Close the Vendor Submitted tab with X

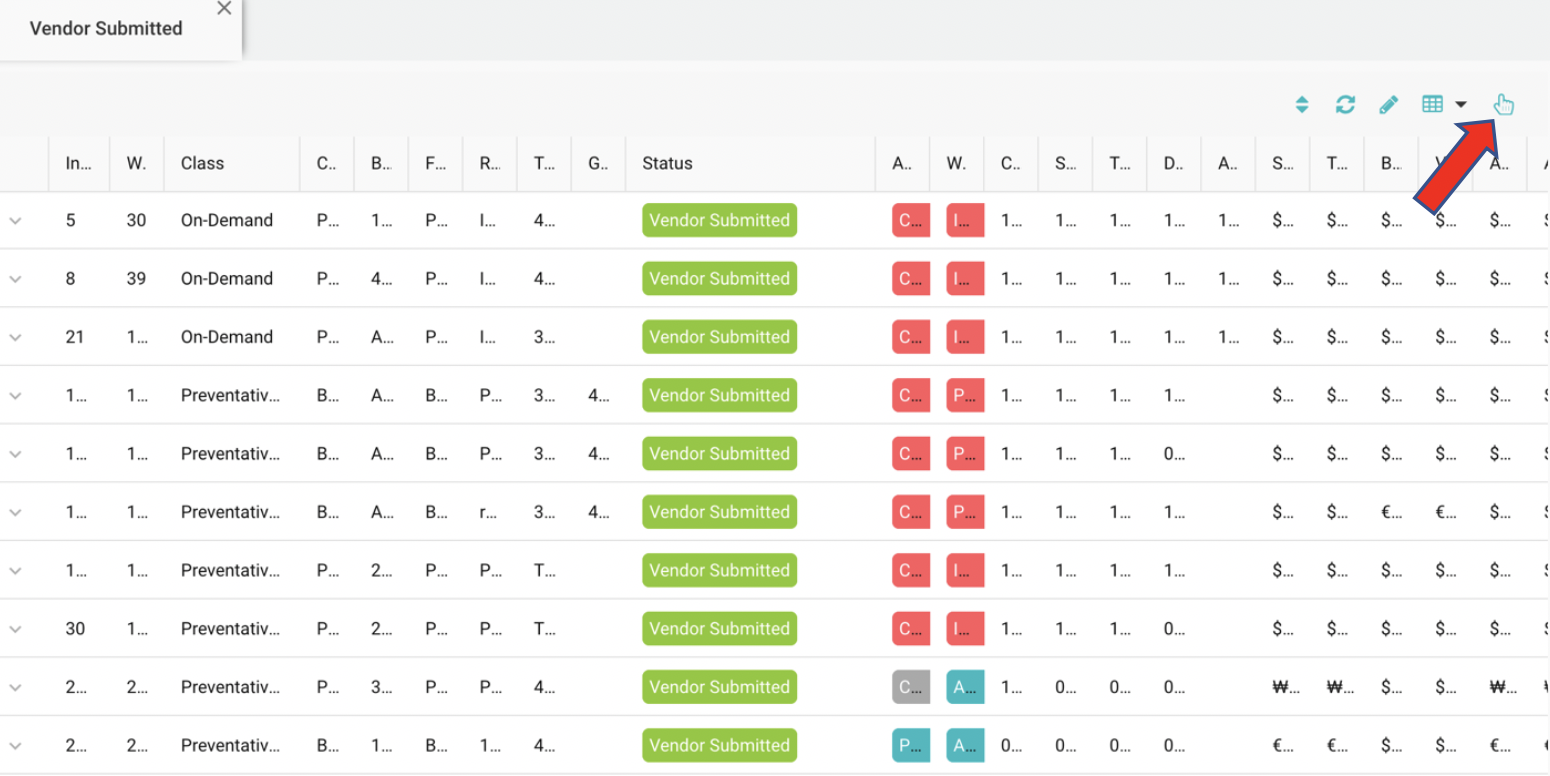coord(224,9)
